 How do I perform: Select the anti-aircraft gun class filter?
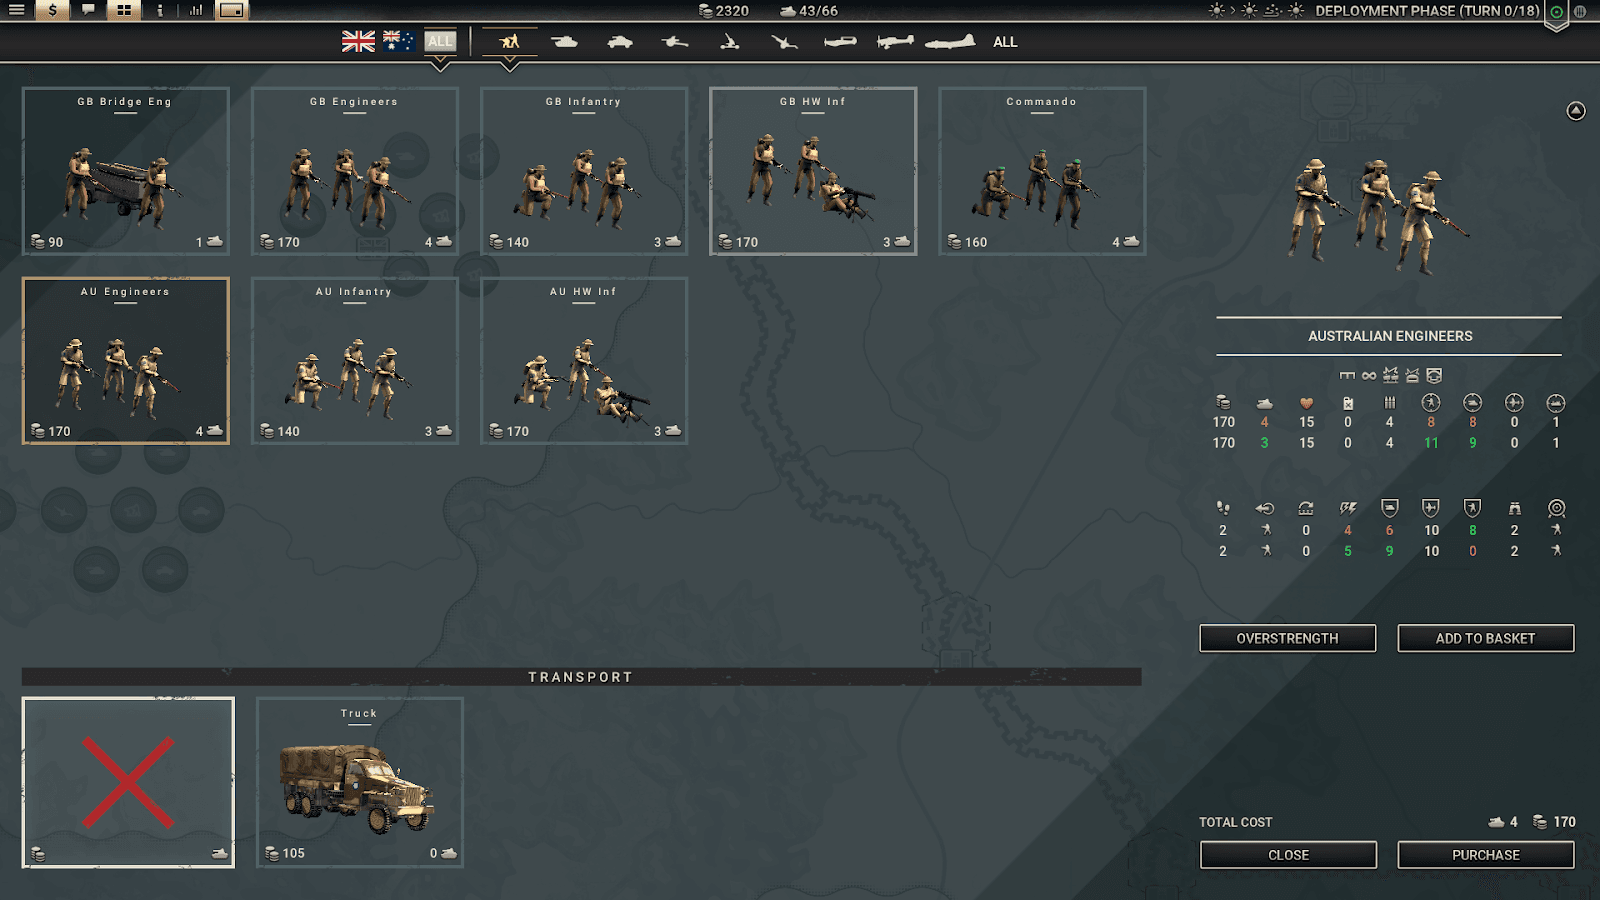[730, 42]
